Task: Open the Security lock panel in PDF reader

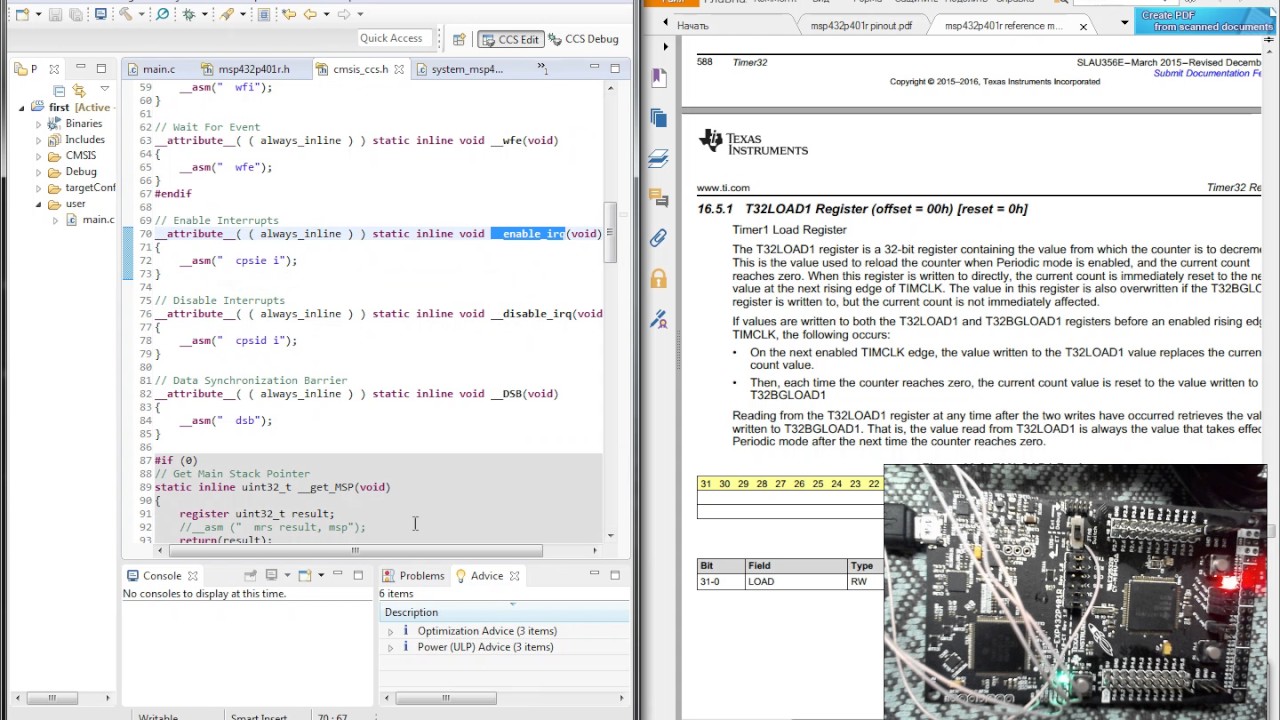Action: (x=658, y=278)
